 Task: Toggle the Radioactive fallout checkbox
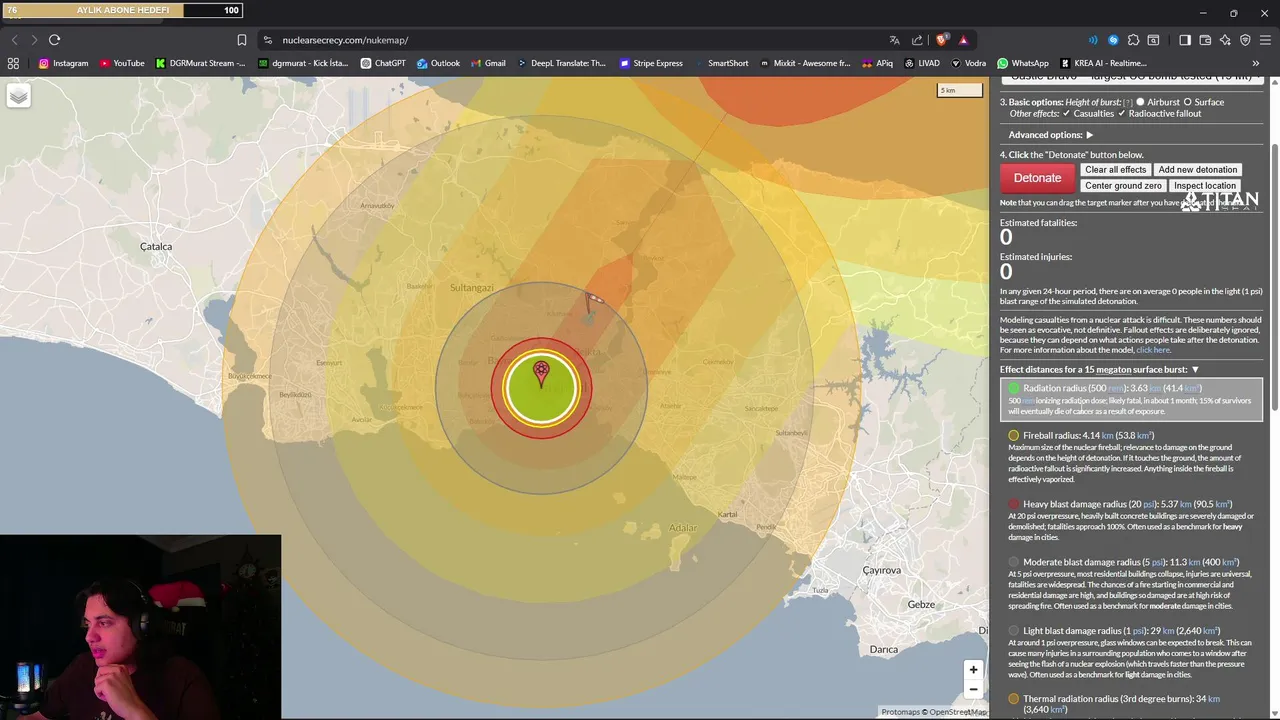[x=1121, y=113]
